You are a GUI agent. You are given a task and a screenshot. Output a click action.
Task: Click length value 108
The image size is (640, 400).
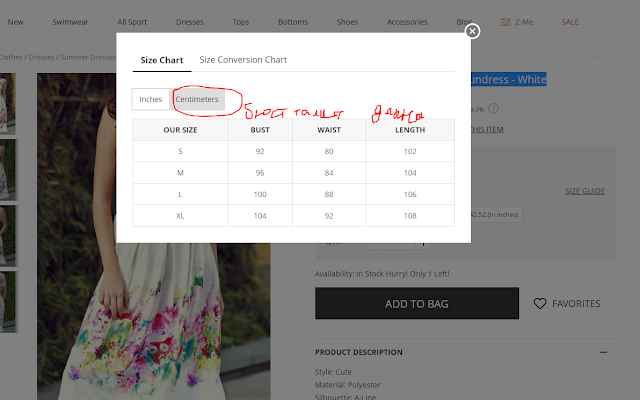point(410,216)
